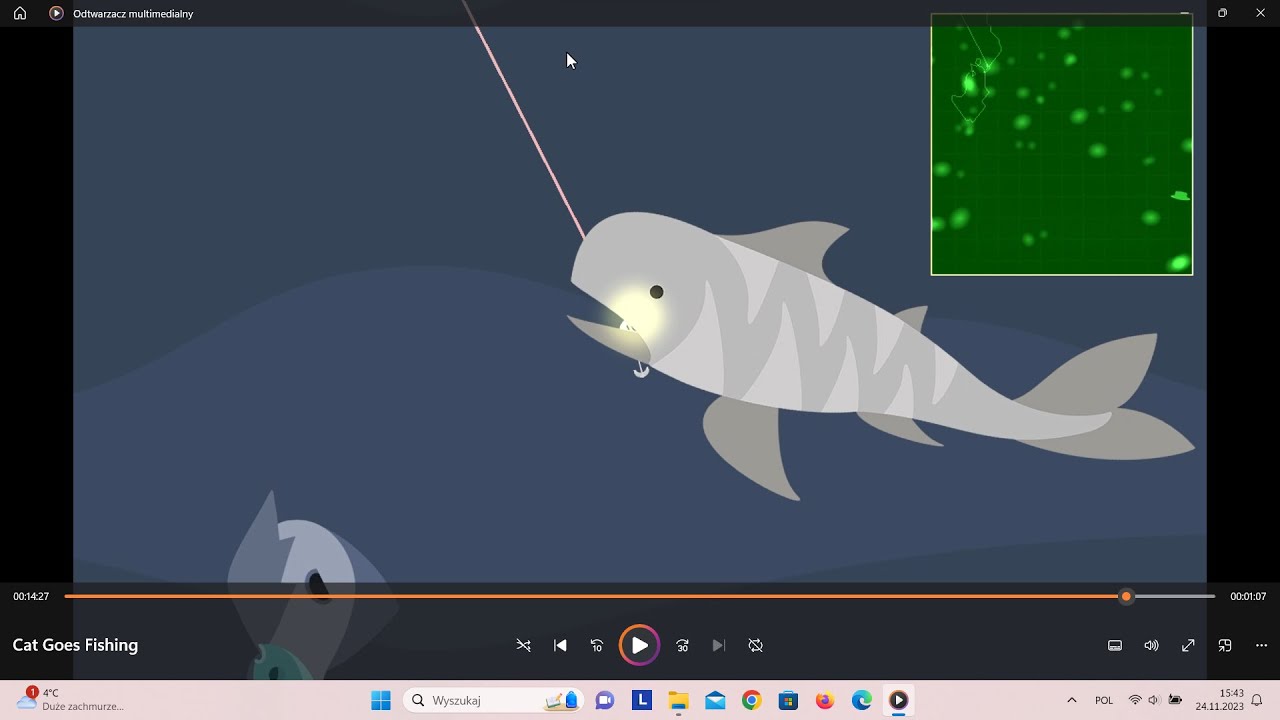Open the Wi-Fi network settings icon
Image resolution: width=1280 pixels, height=720 pixels.
[1135, 700]
